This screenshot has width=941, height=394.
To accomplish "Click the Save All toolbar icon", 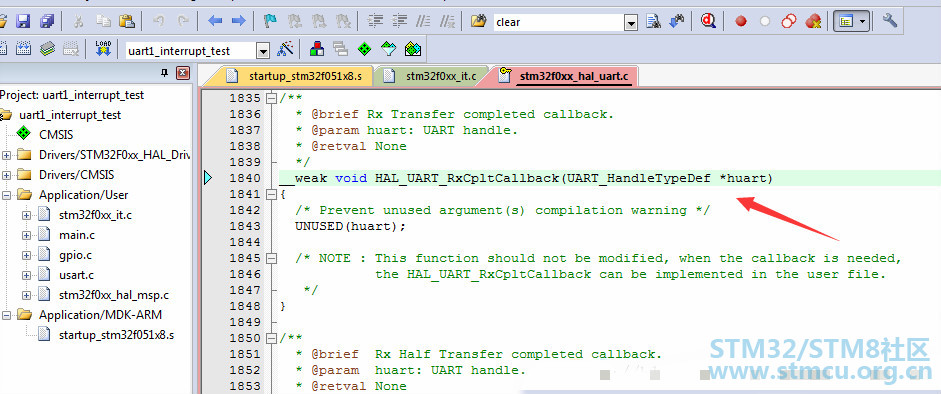I will (x=47, y=22).
